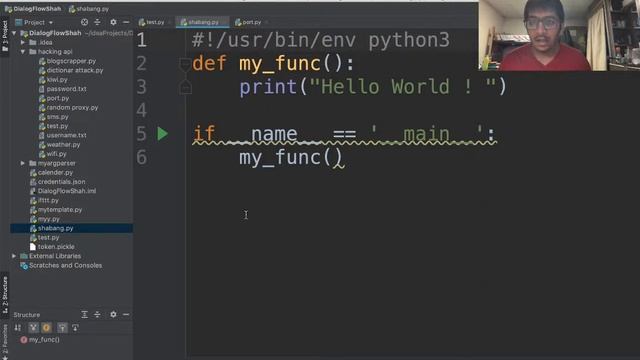
Task: Collapse all in Structure panel toolbar
Action: tap(97, 314)
